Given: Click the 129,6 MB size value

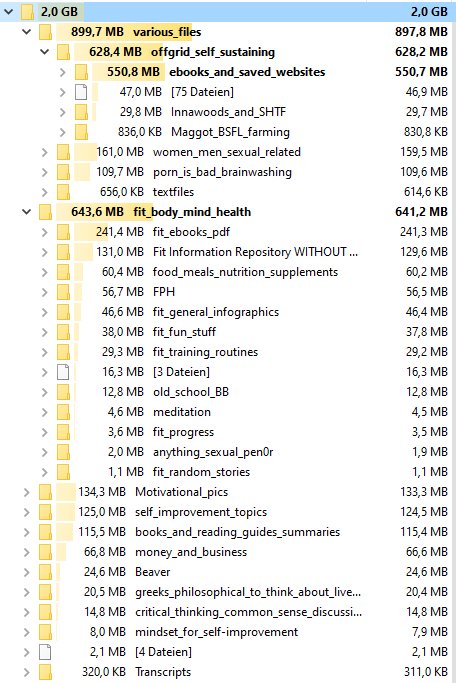Looking at the screenshot, I should point(424,252).
